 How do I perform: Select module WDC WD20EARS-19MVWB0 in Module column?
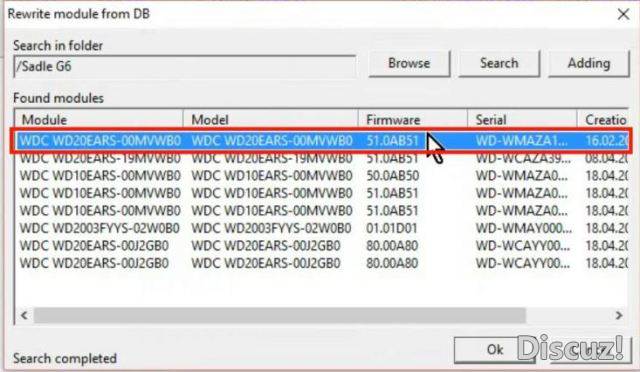point(100,158)
